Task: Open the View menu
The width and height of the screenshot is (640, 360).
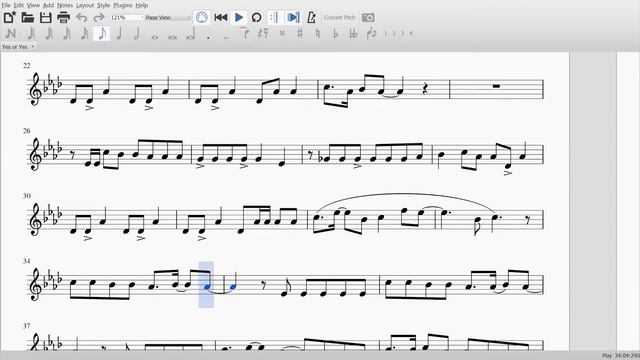Action: (33, 5)
